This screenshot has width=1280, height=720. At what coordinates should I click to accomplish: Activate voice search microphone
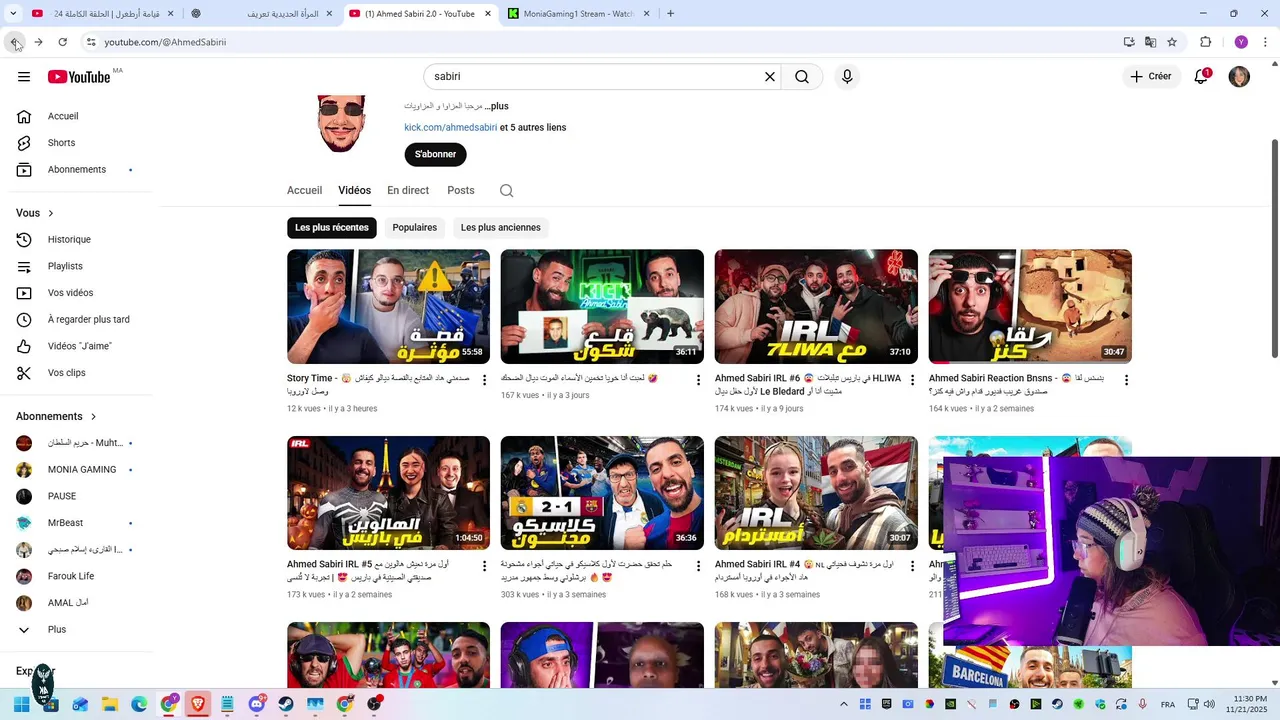[x=847, y=77]
